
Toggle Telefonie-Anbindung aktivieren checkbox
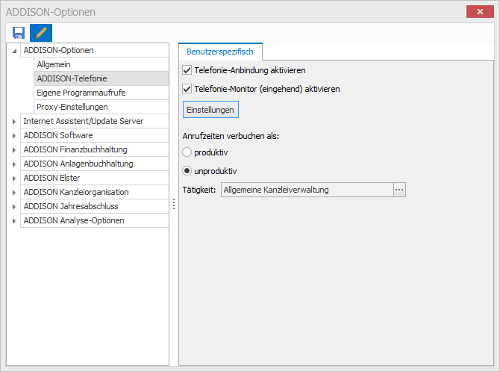tap(187, 70)
